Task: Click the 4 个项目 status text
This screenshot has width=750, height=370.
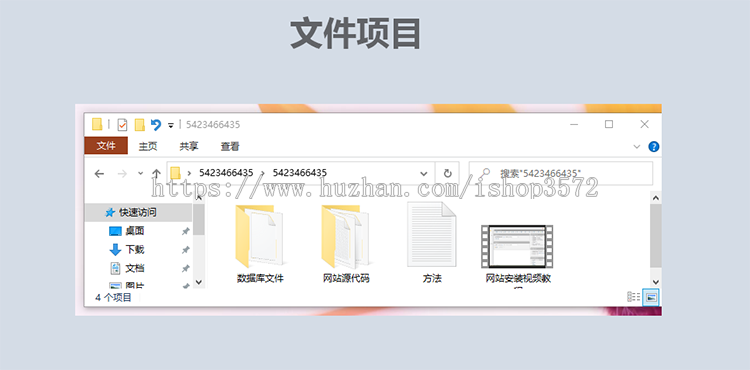Action: [x=113, y=298]
